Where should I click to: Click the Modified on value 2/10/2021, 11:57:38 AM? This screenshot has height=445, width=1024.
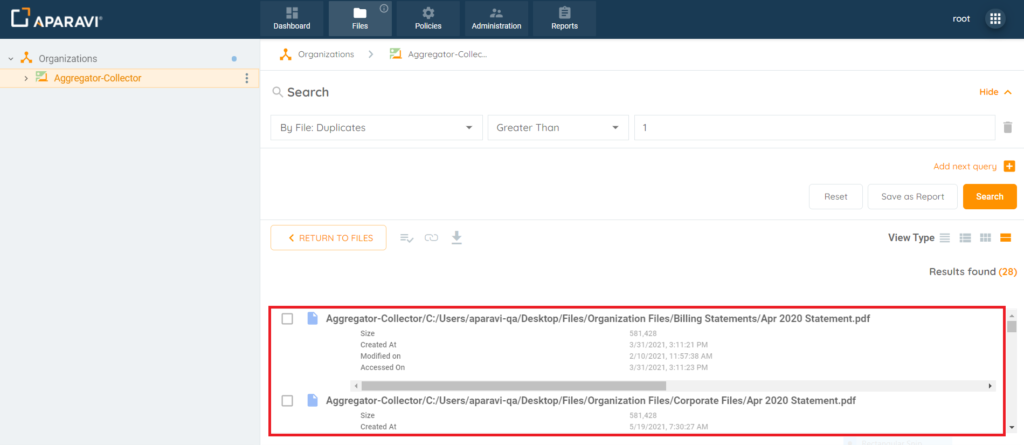pos(672,356)
